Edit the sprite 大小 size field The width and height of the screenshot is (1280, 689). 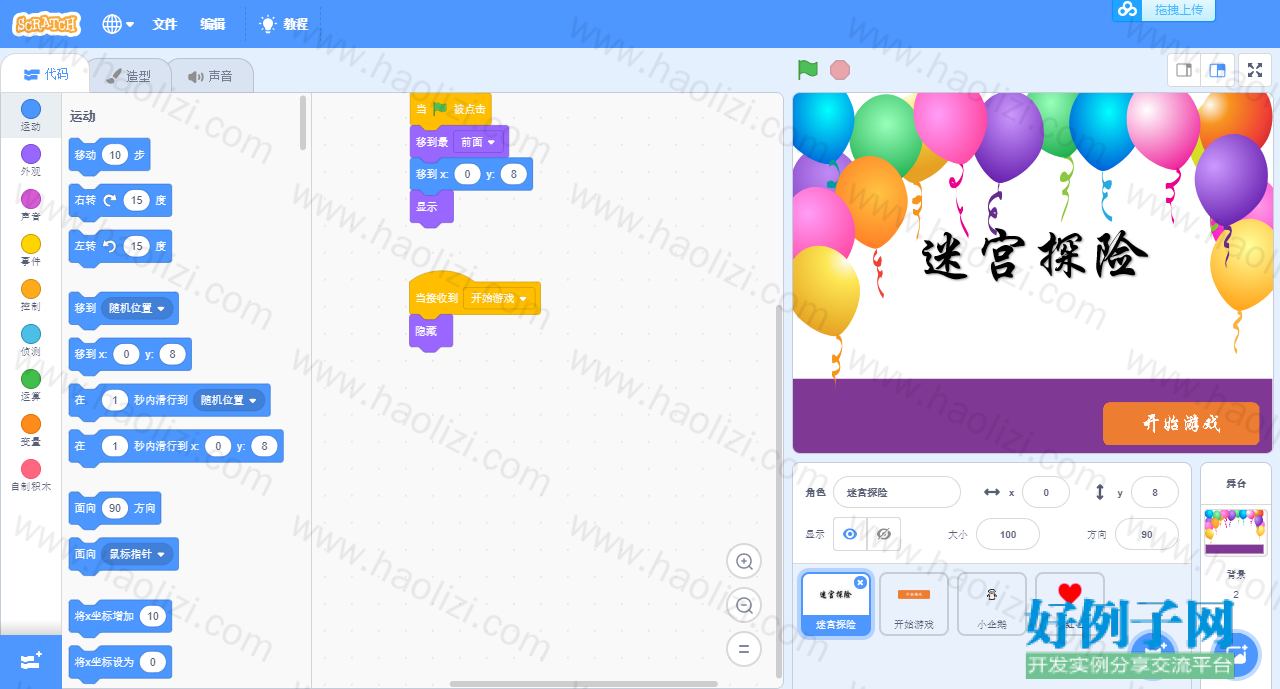[x=1008, y=534]
